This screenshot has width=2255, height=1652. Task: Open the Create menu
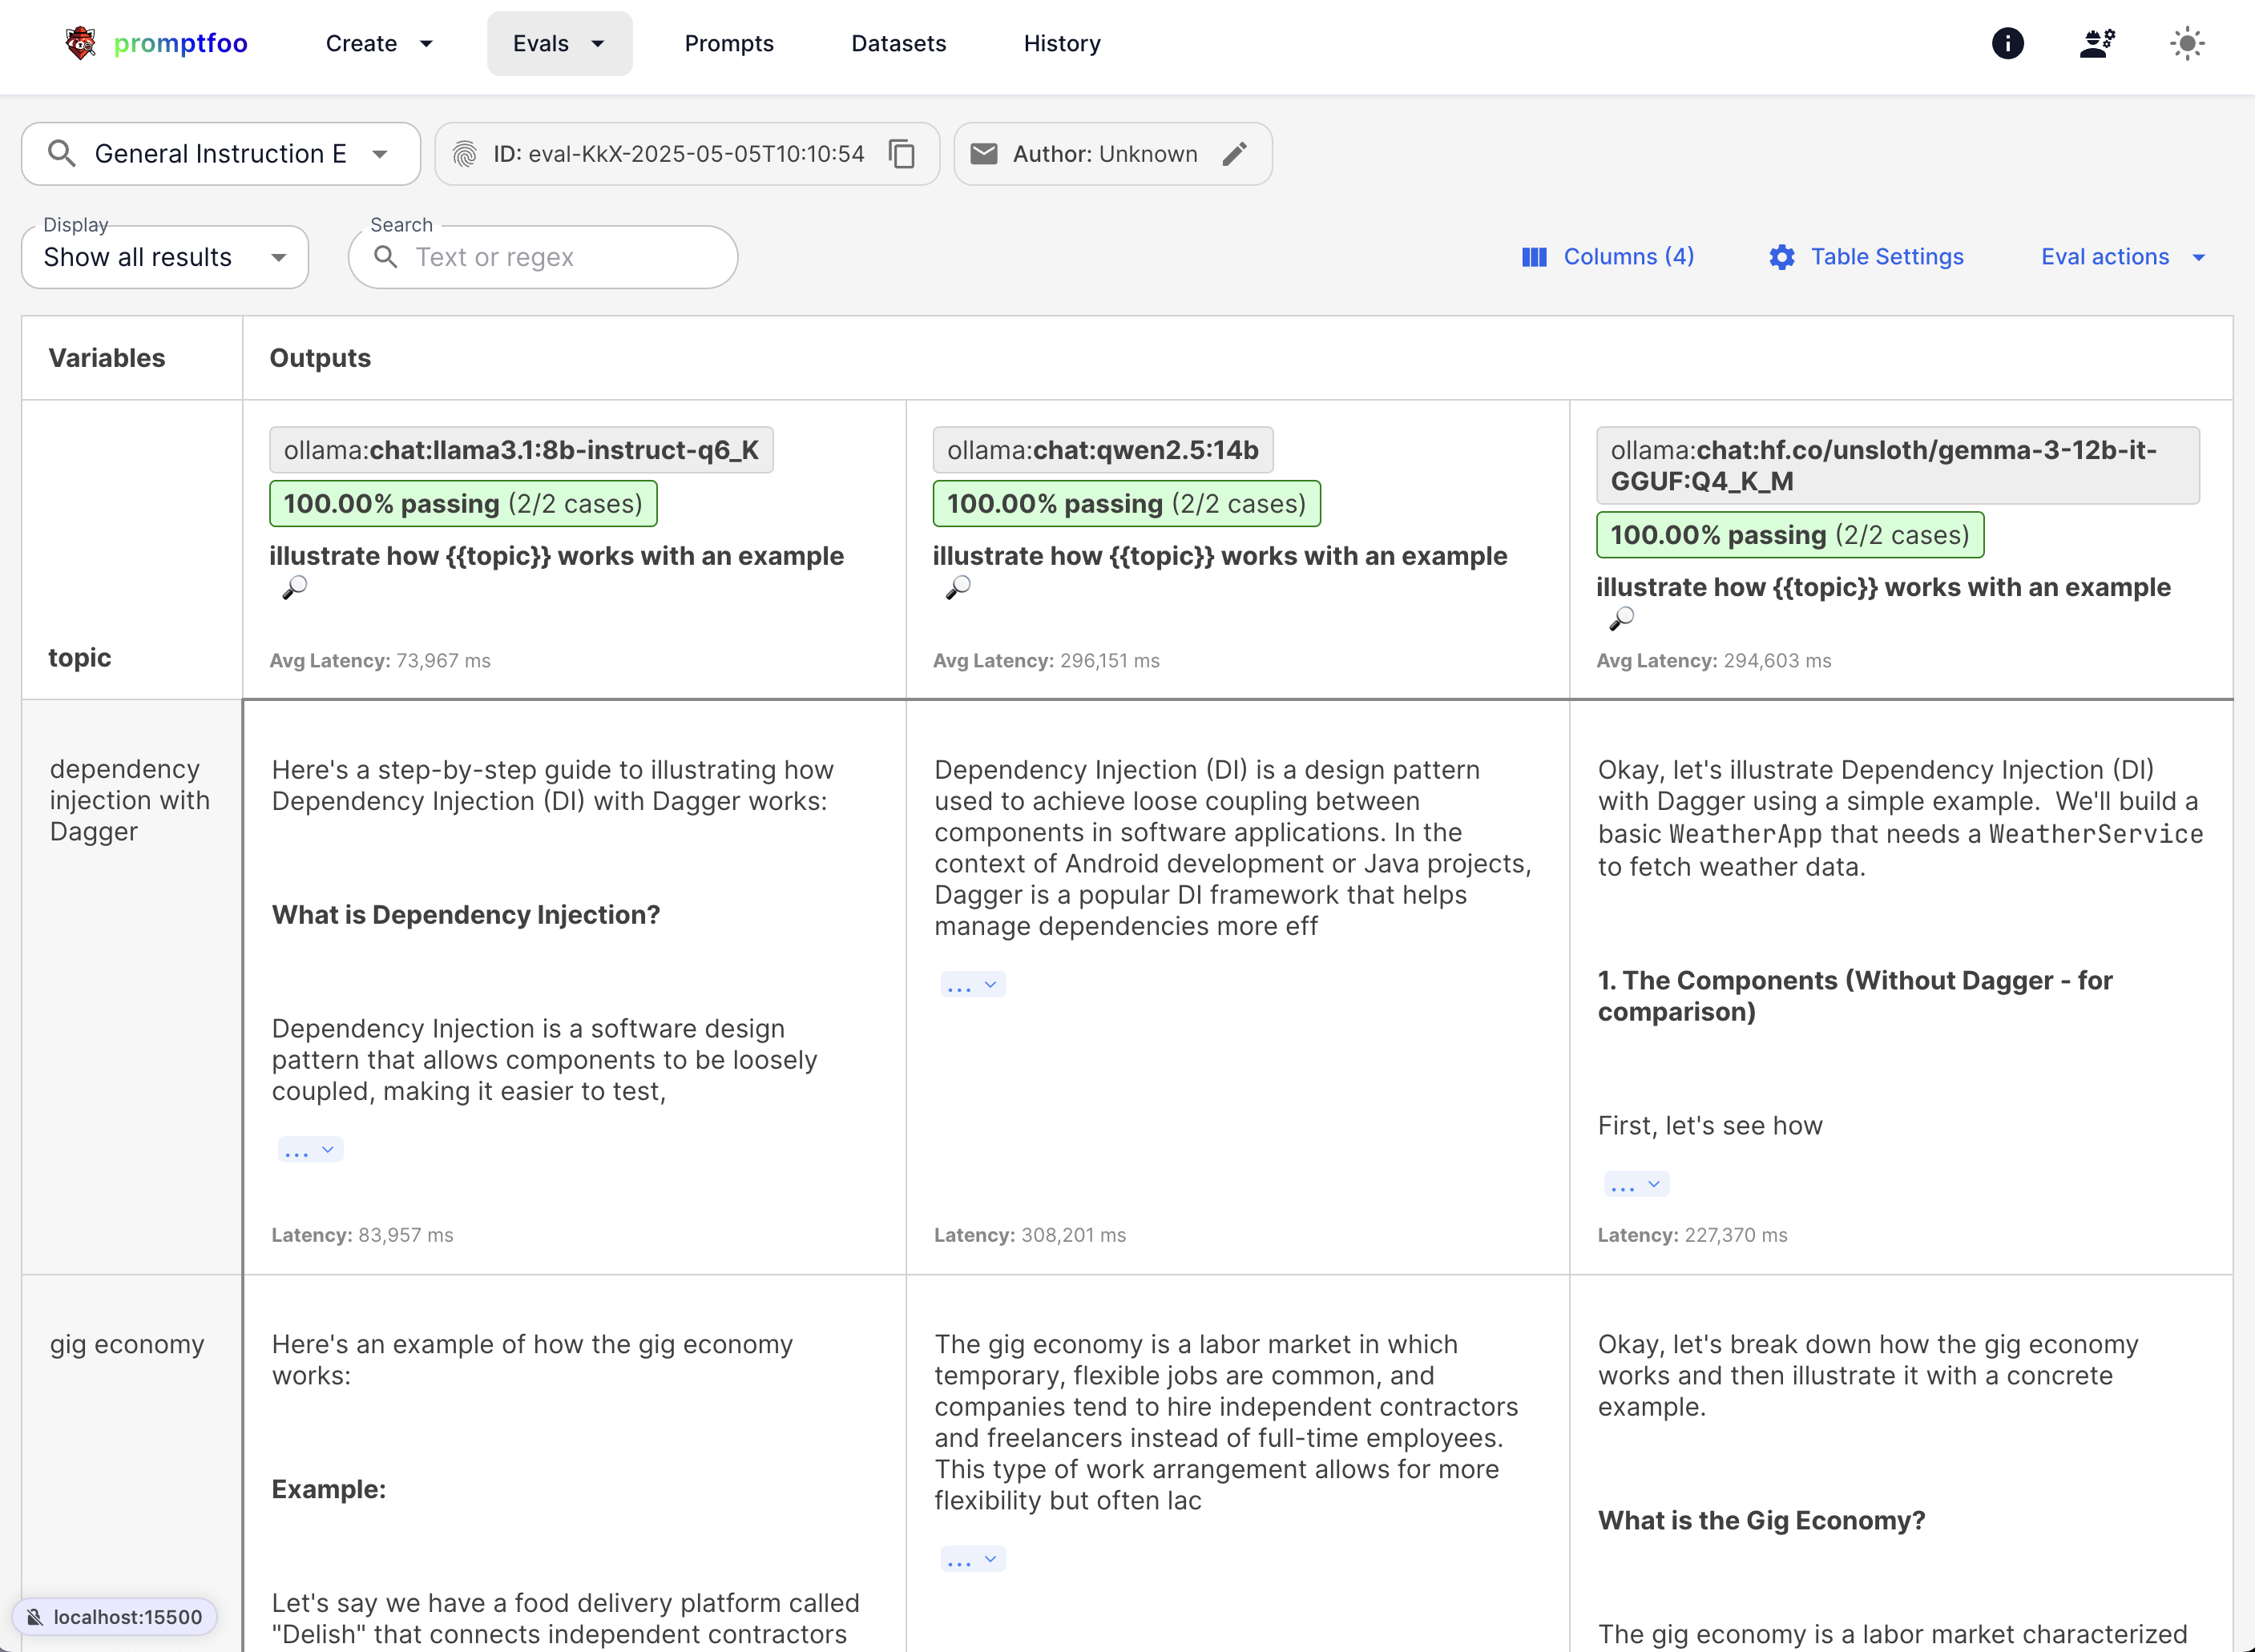pyautogui.click(x=378, y=43)
